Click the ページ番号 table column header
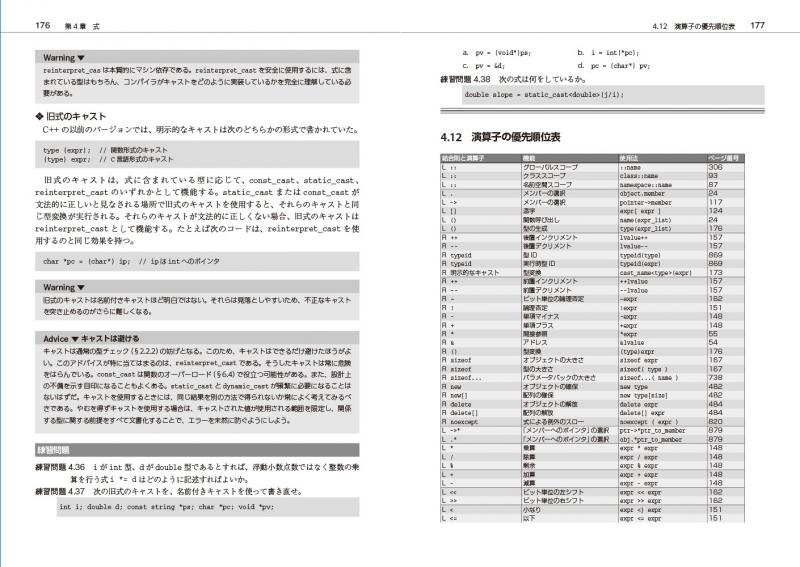This screenshot has height=567, width=800. pyautogui.click(x=725, y=158)
